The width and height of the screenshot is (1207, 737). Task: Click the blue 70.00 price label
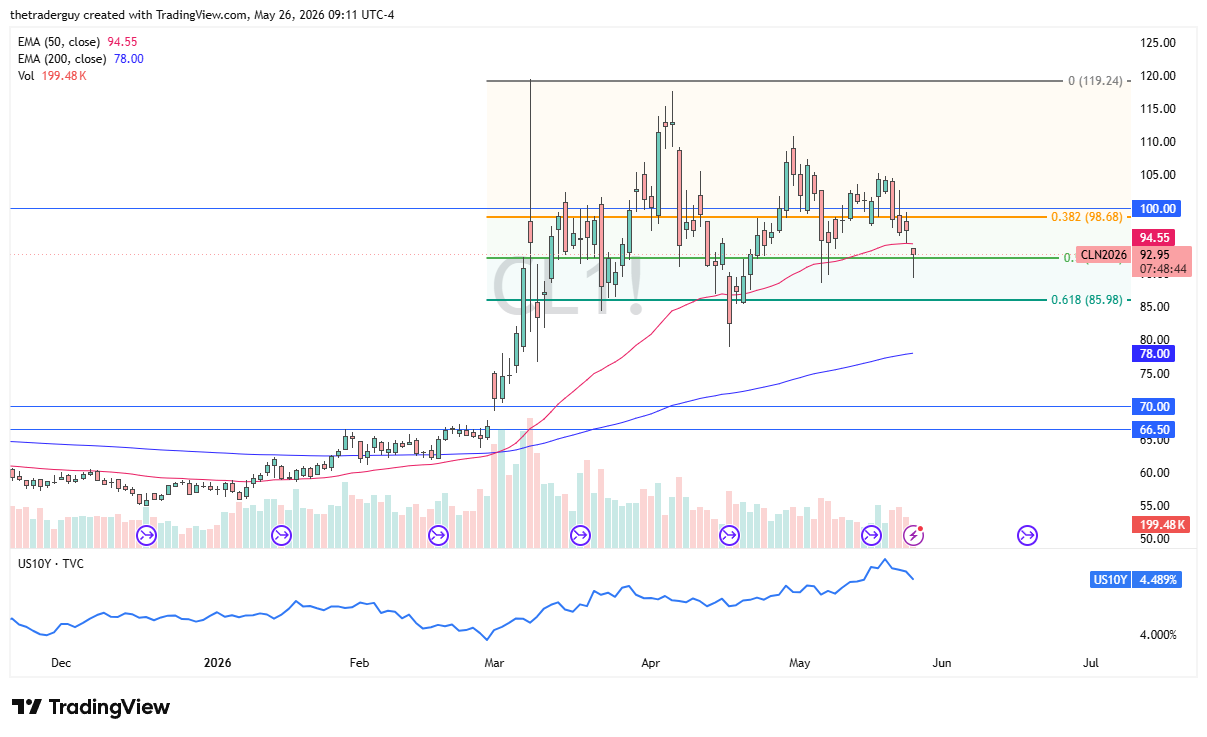[x=1152, y=406]
